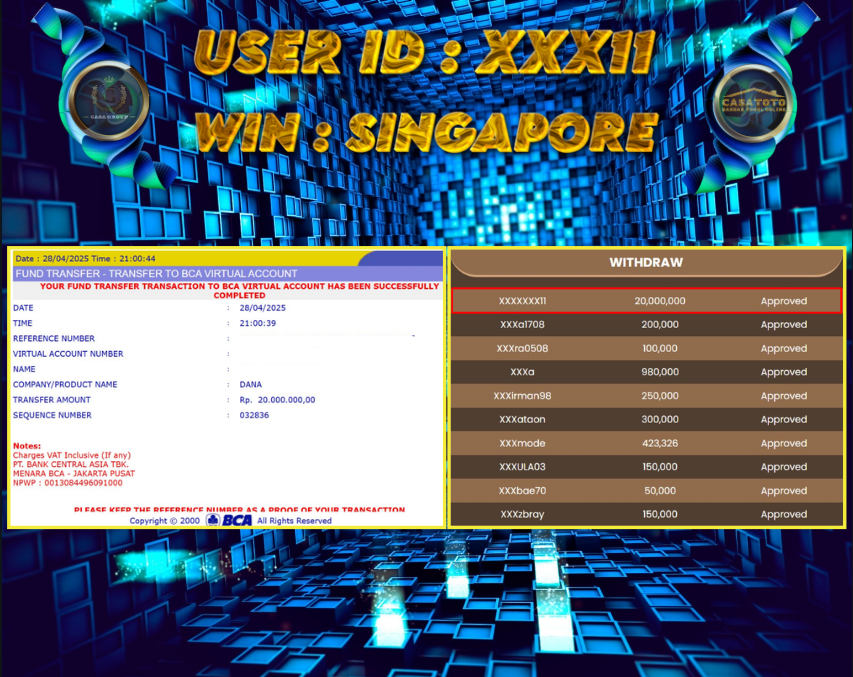This screenshot has height=677, width=853.
Task: Click the Sequence Number 032836 value
Action: click(254, 415)
